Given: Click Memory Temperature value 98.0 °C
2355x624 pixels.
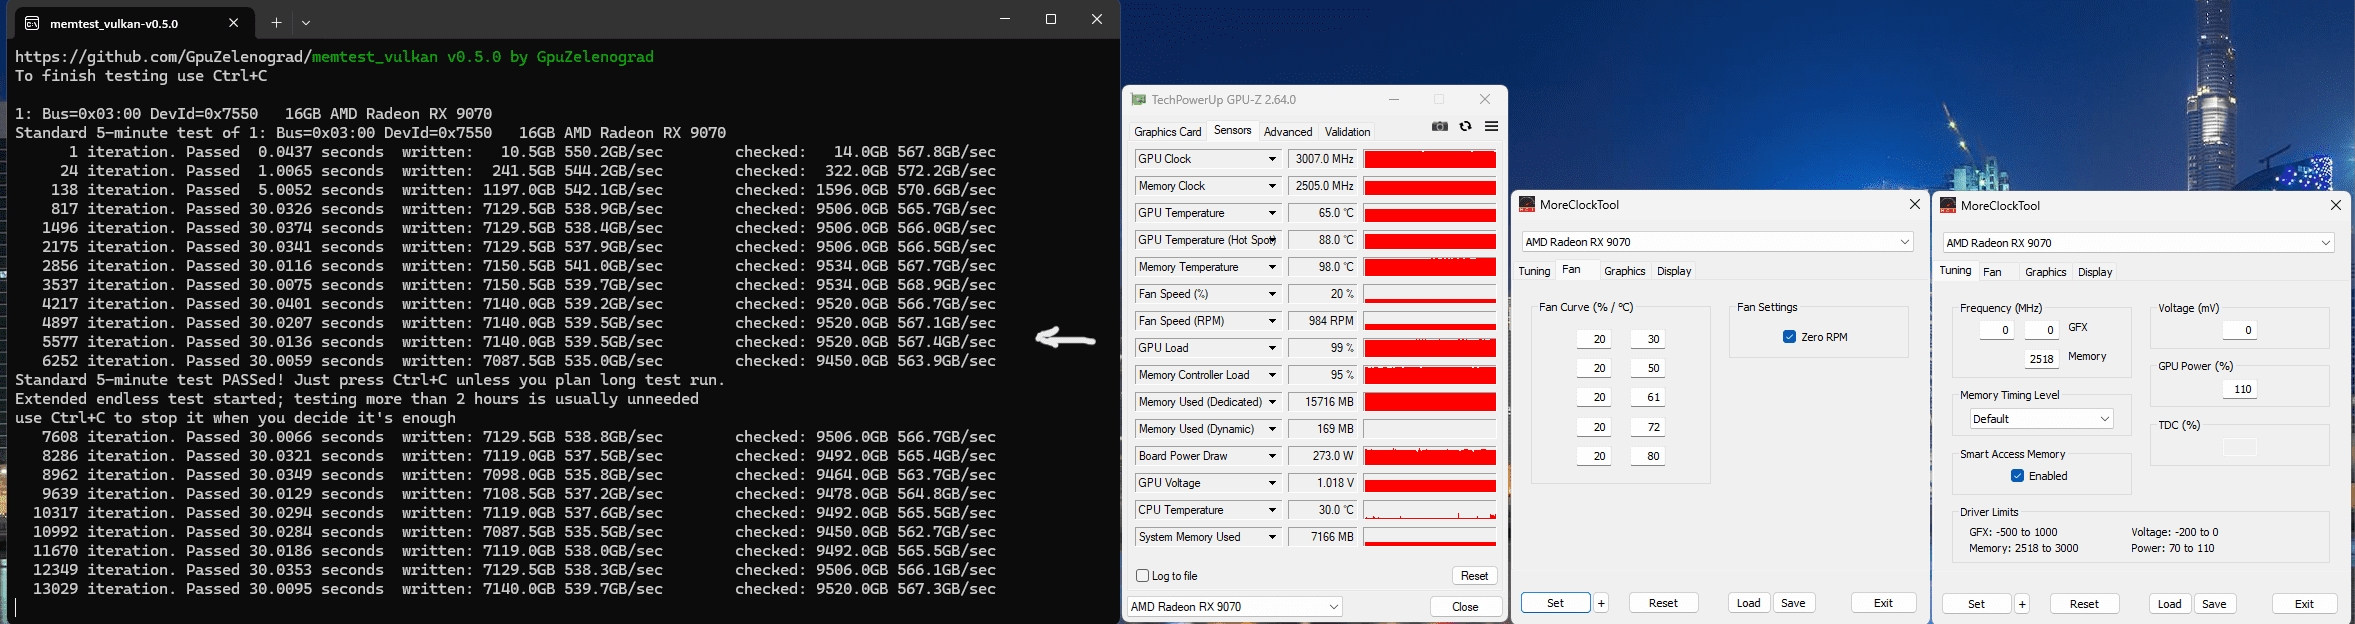Looking at the screenshot, I should tap(1322, 267).
